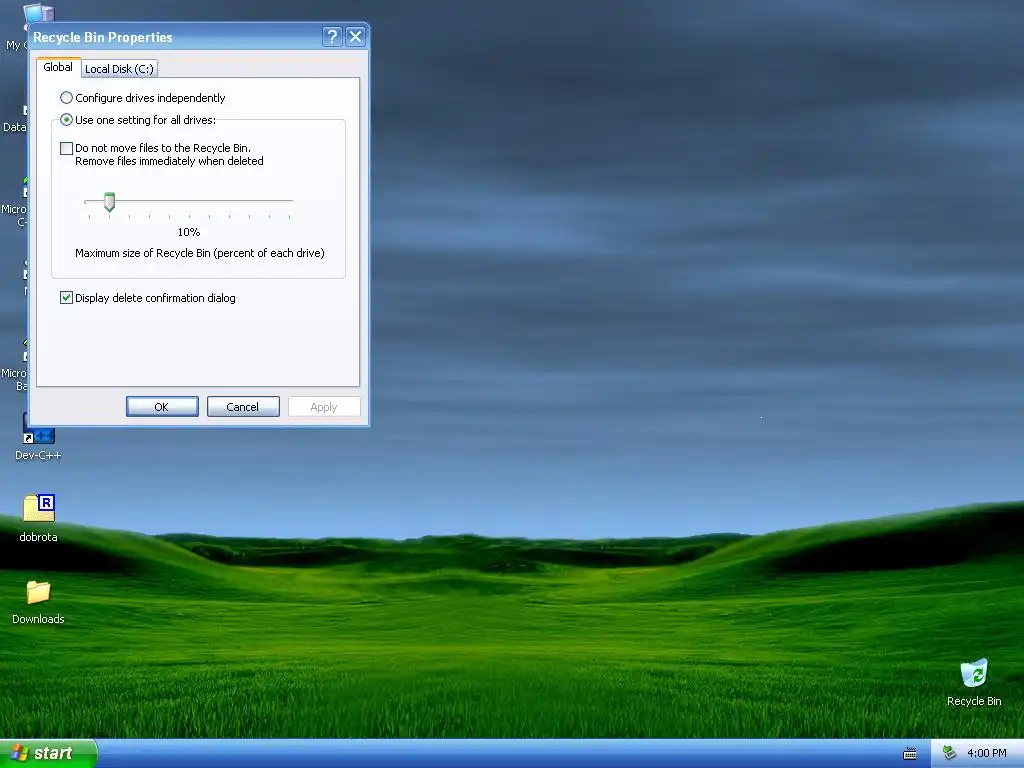Close the Recycle Bin Properties dialog
Viewport: 1024px width, 768px height.
point(355,37)
